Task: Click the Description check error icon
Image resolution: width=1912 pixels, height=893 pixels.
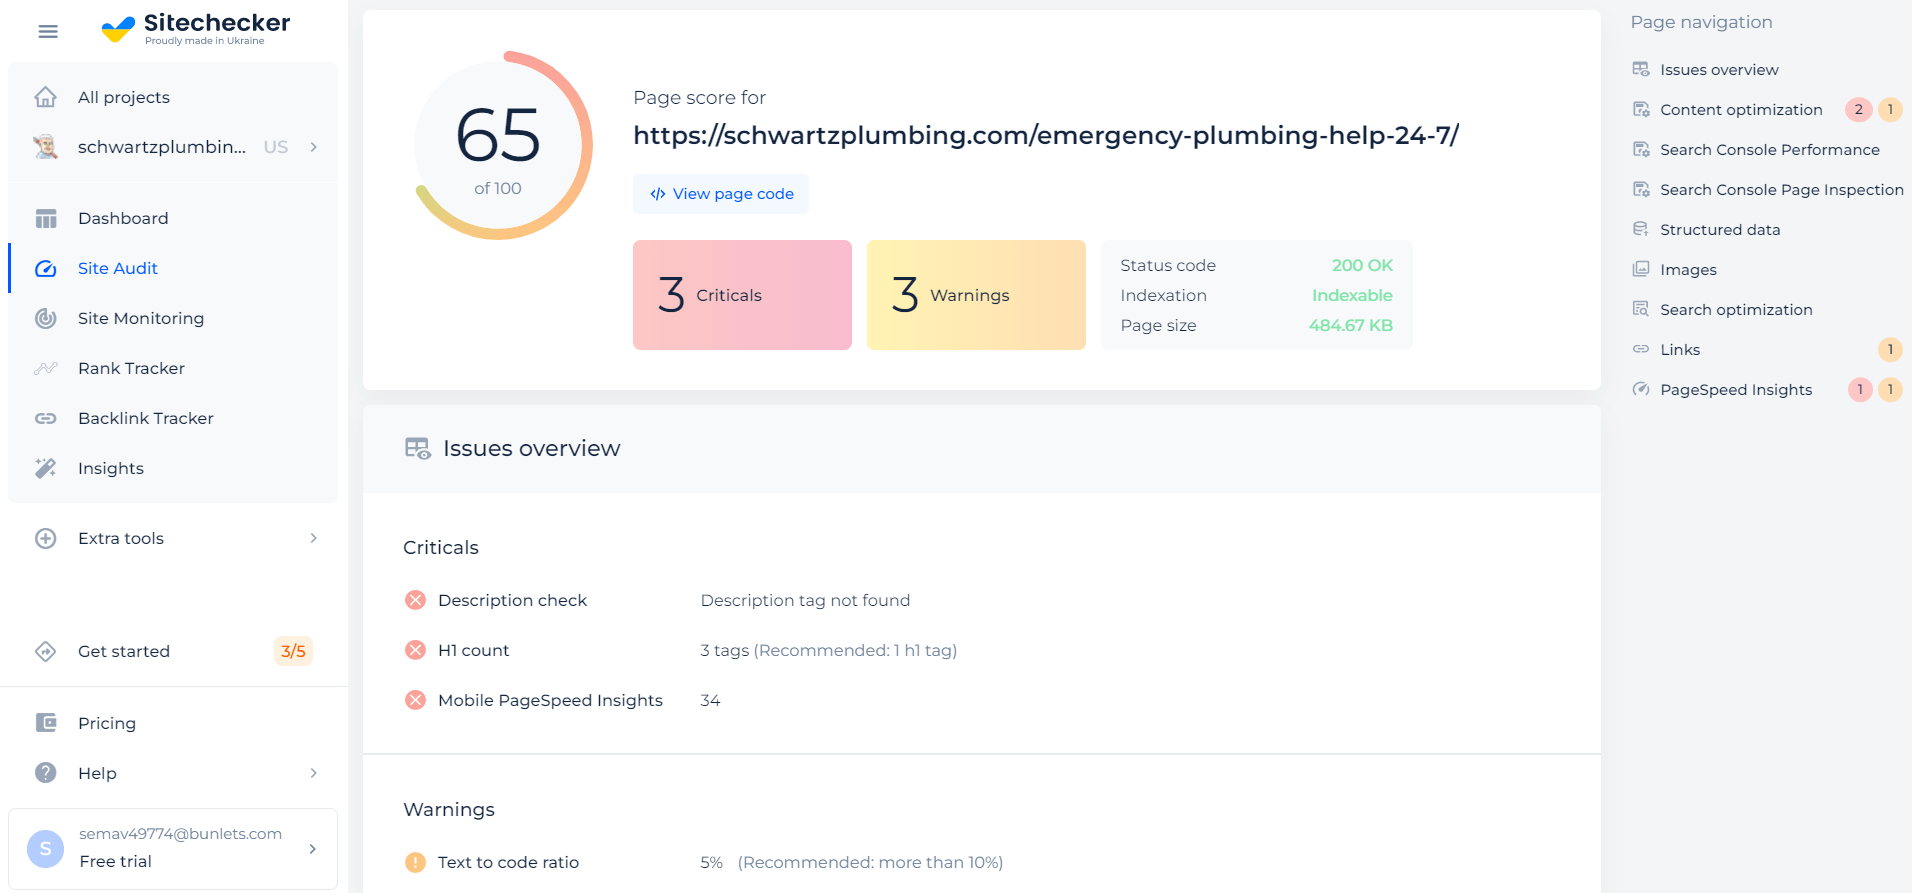Action: pos(415,600)
